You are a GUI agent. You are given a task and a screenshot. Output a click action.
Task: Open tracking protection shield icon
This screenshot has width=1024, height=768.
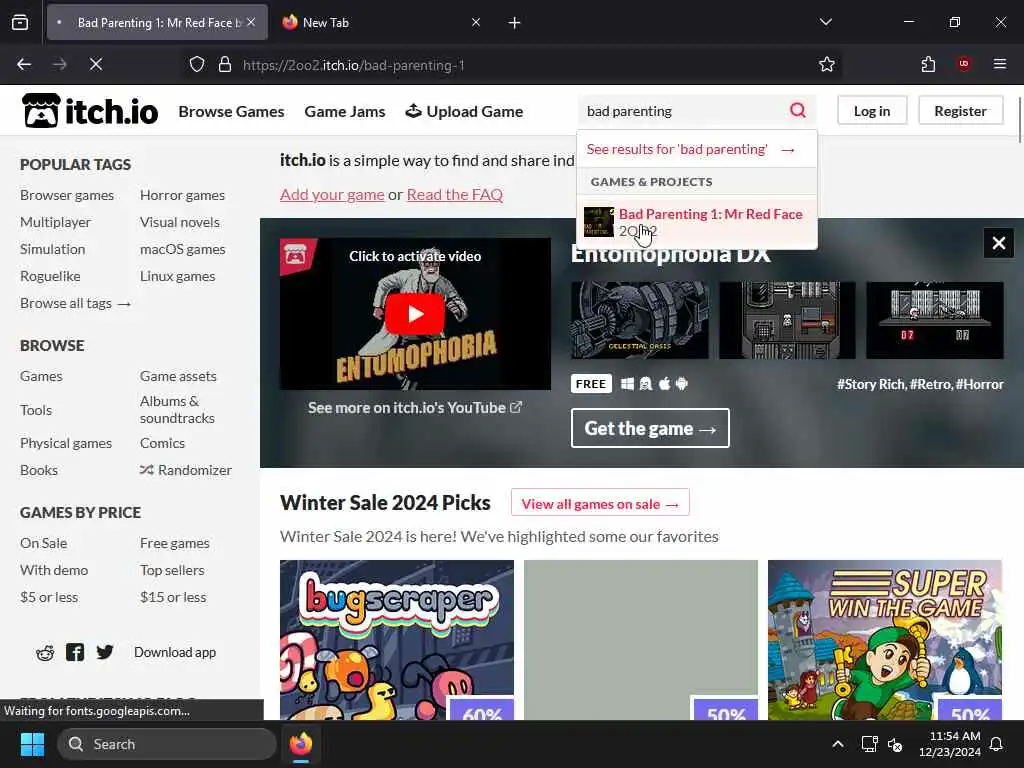197,64
